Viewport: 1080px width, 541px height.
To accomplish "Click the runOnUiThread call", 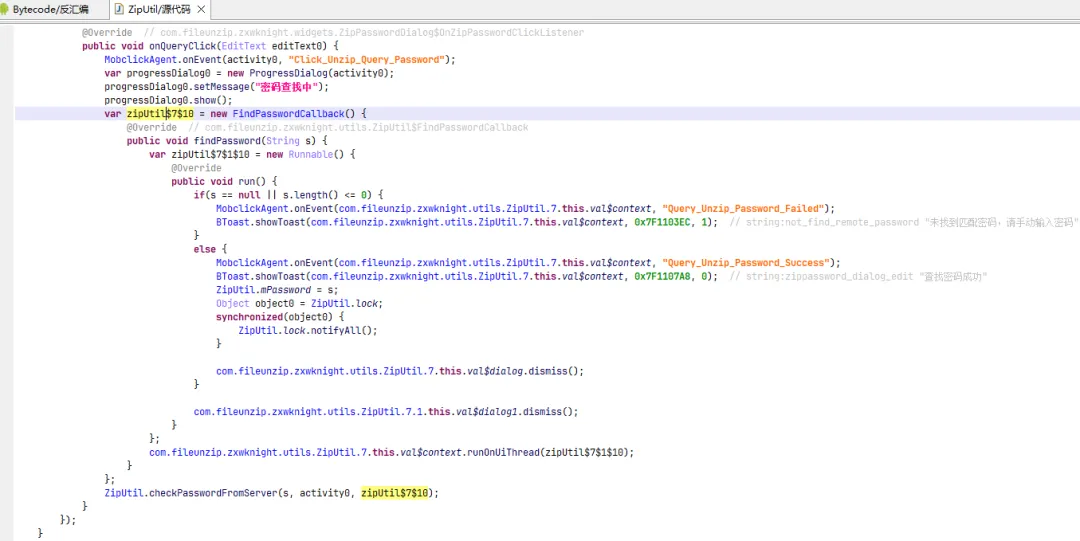I will [x=503, y=453].
